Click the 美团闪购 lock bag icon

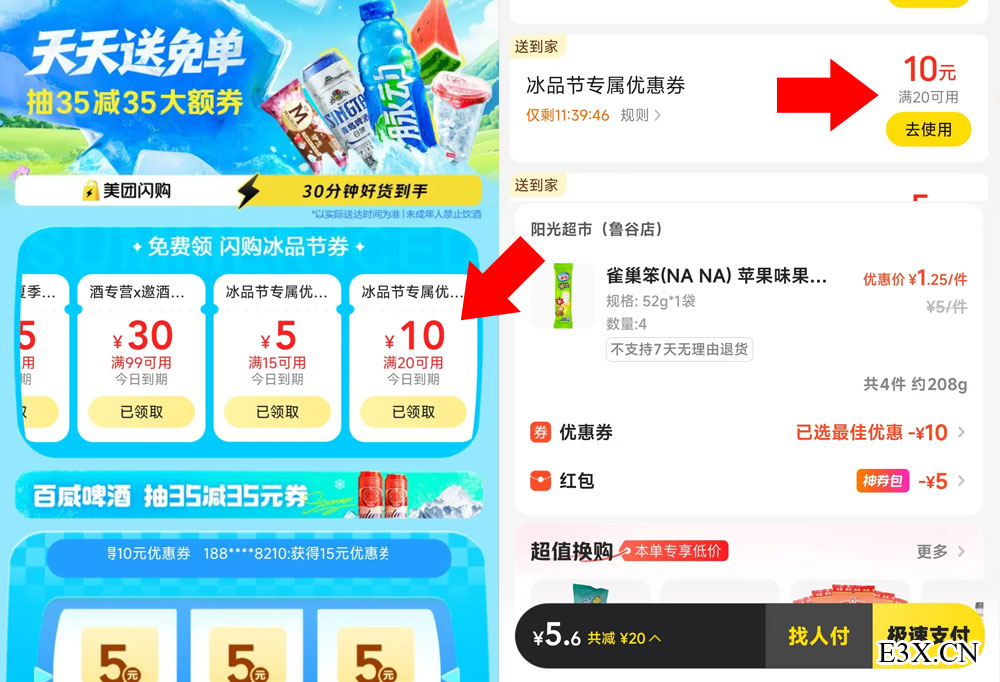pyautogui.click(x=91, y=190)
